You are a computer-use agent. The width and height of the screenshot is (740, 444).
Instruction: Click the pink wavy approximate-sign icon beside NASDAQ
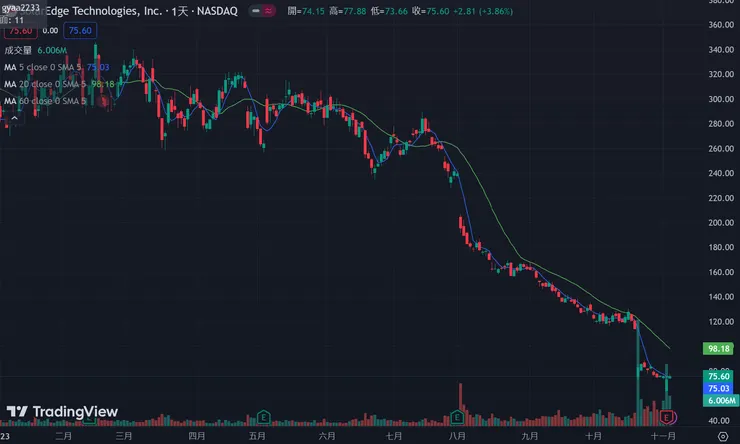click(268, 11)
